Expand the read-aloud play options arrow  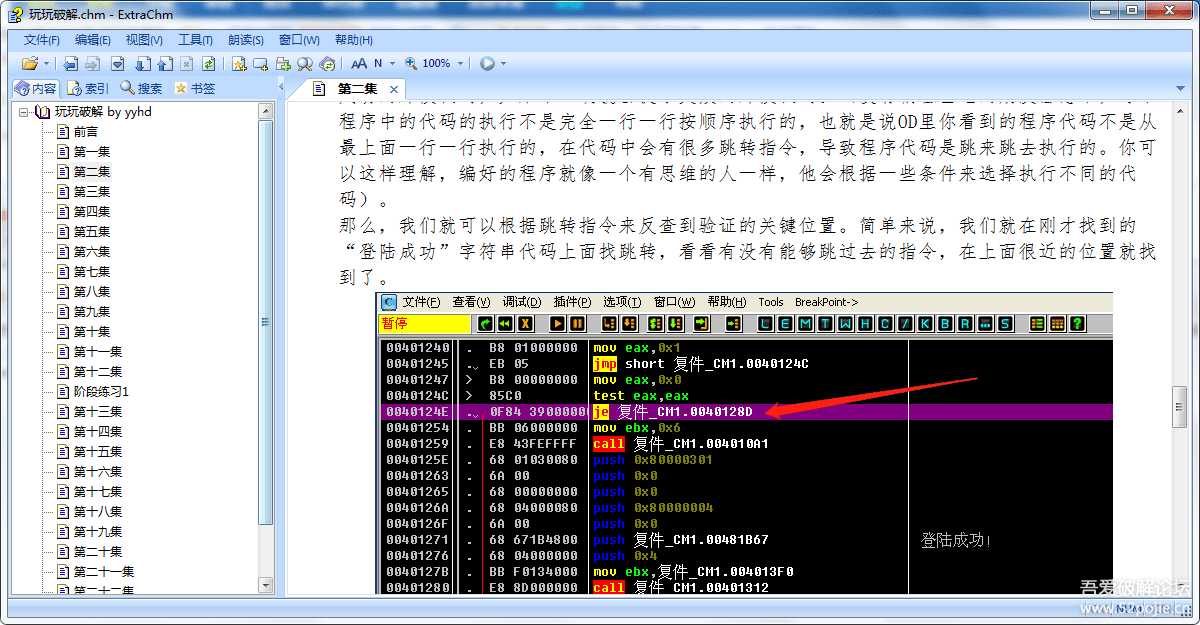click(503, 63)
